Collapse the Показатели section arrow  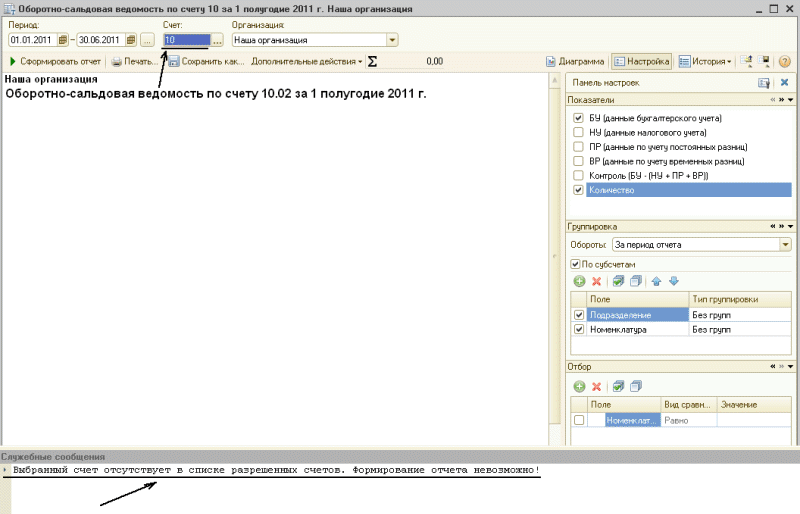(x=791, y=100)
